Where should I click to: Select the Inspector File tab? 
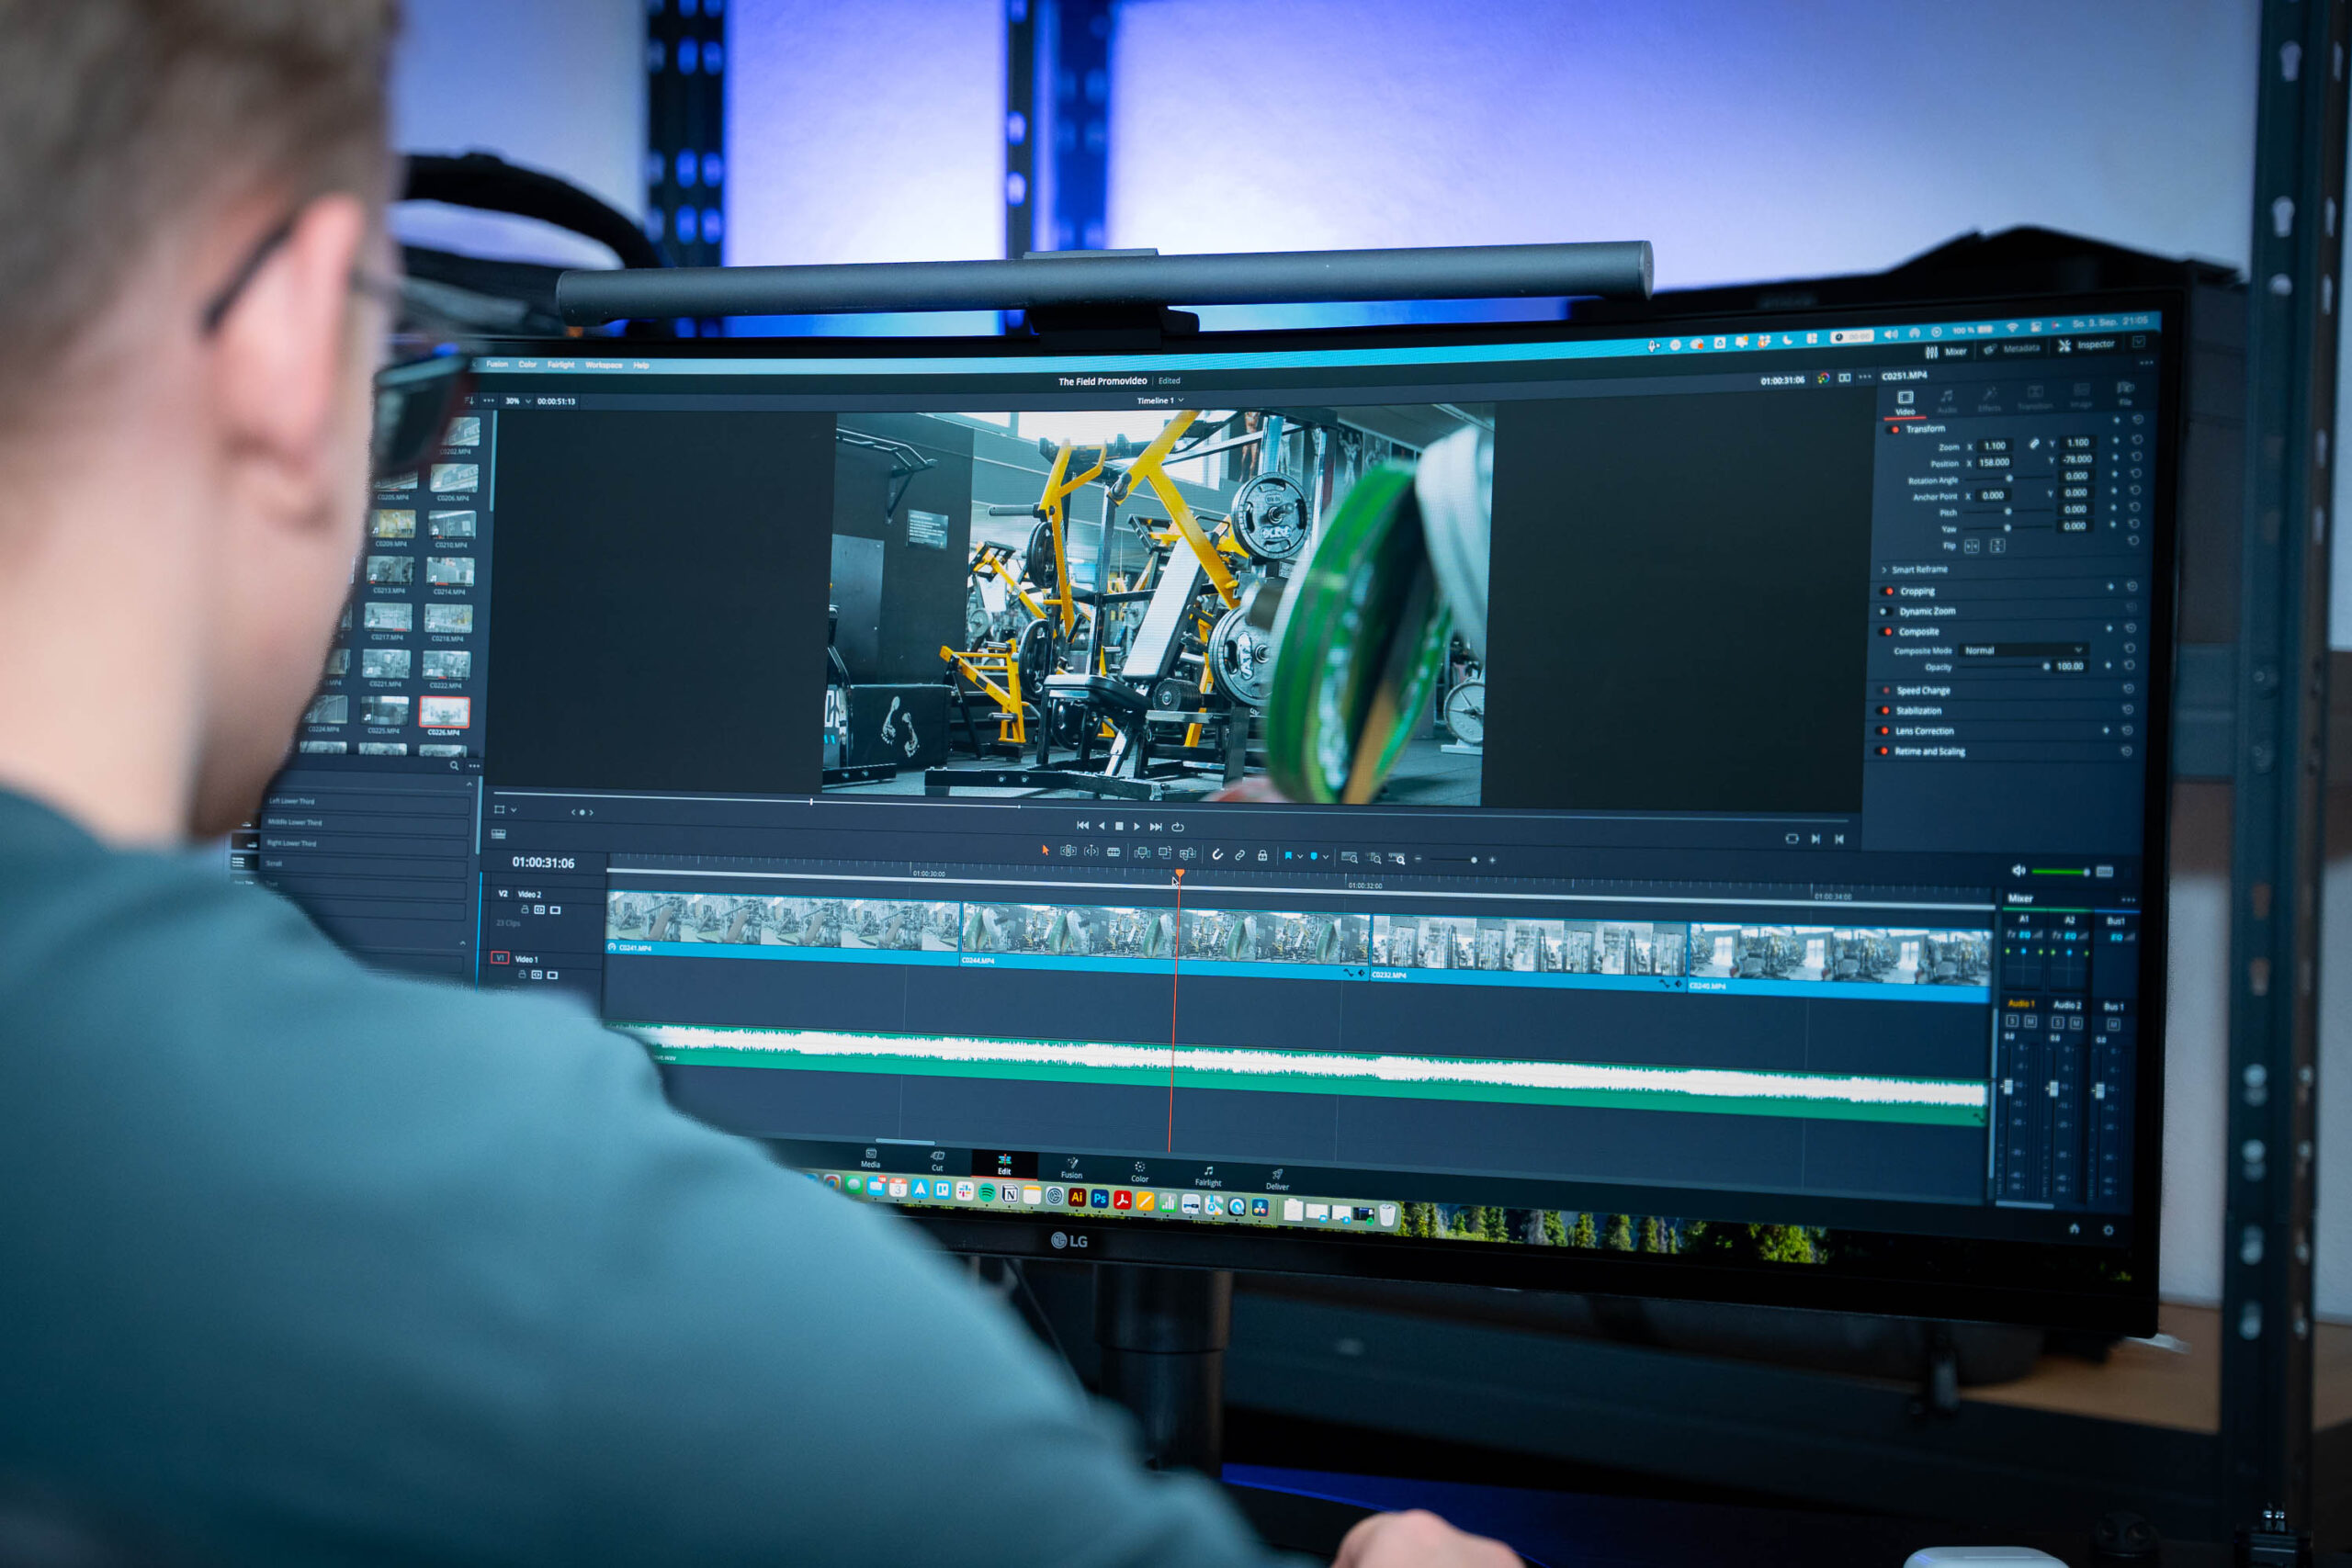coord(2126,395)
